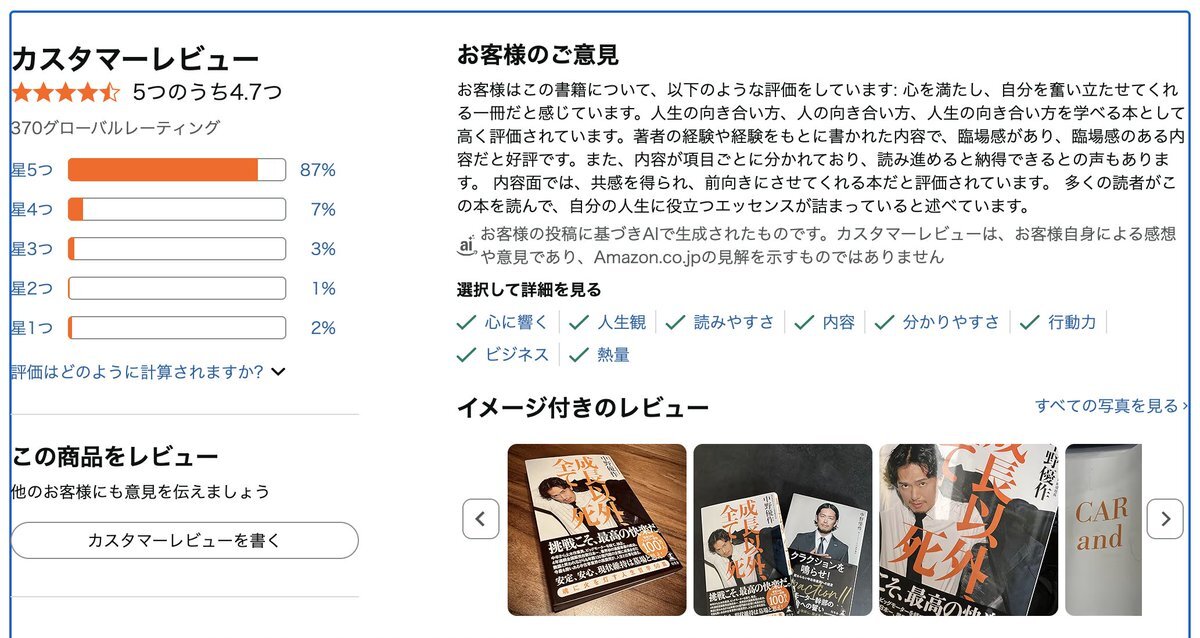Screen dimensions: 1200x638
Task: Open すべての写真を見る link
Action: [x=1111, y=406]
